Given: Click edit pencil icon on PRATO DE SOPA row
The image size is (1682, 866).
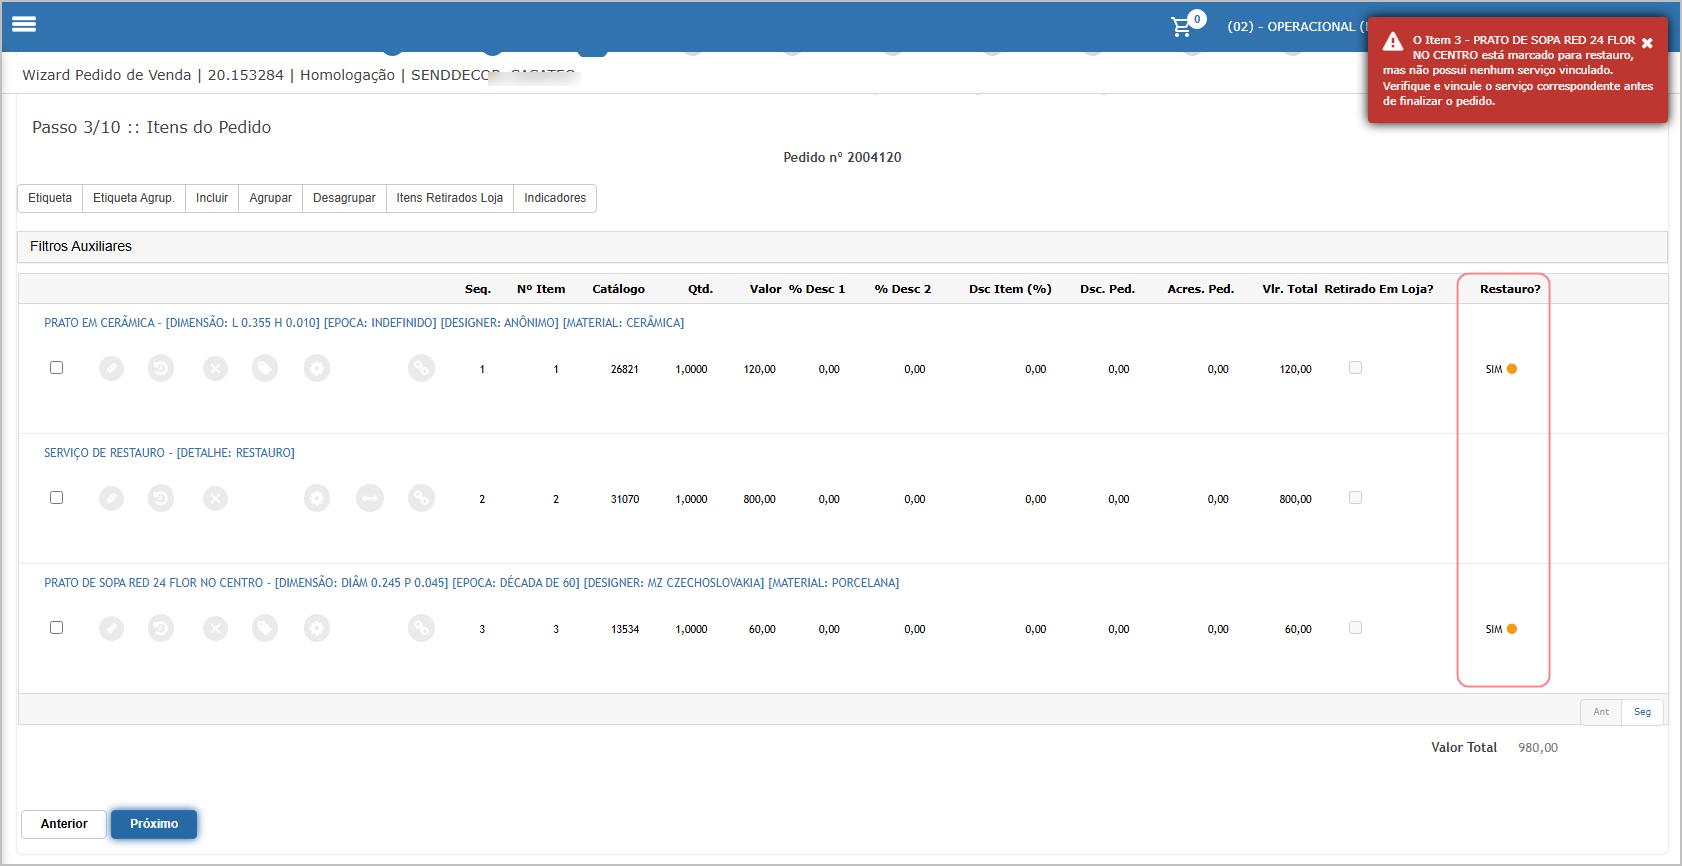Looking at the screenshot, I should coord(111,628).
